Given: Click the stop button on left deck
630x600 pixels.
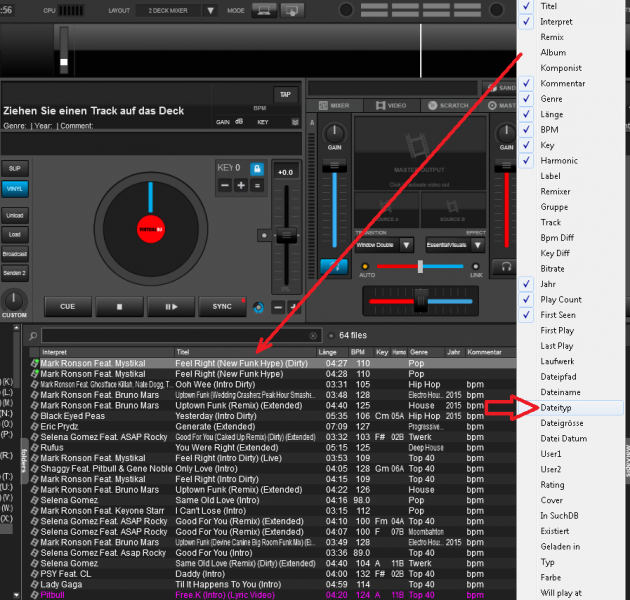Looking at the screenshot, I should tap(120, 307).
